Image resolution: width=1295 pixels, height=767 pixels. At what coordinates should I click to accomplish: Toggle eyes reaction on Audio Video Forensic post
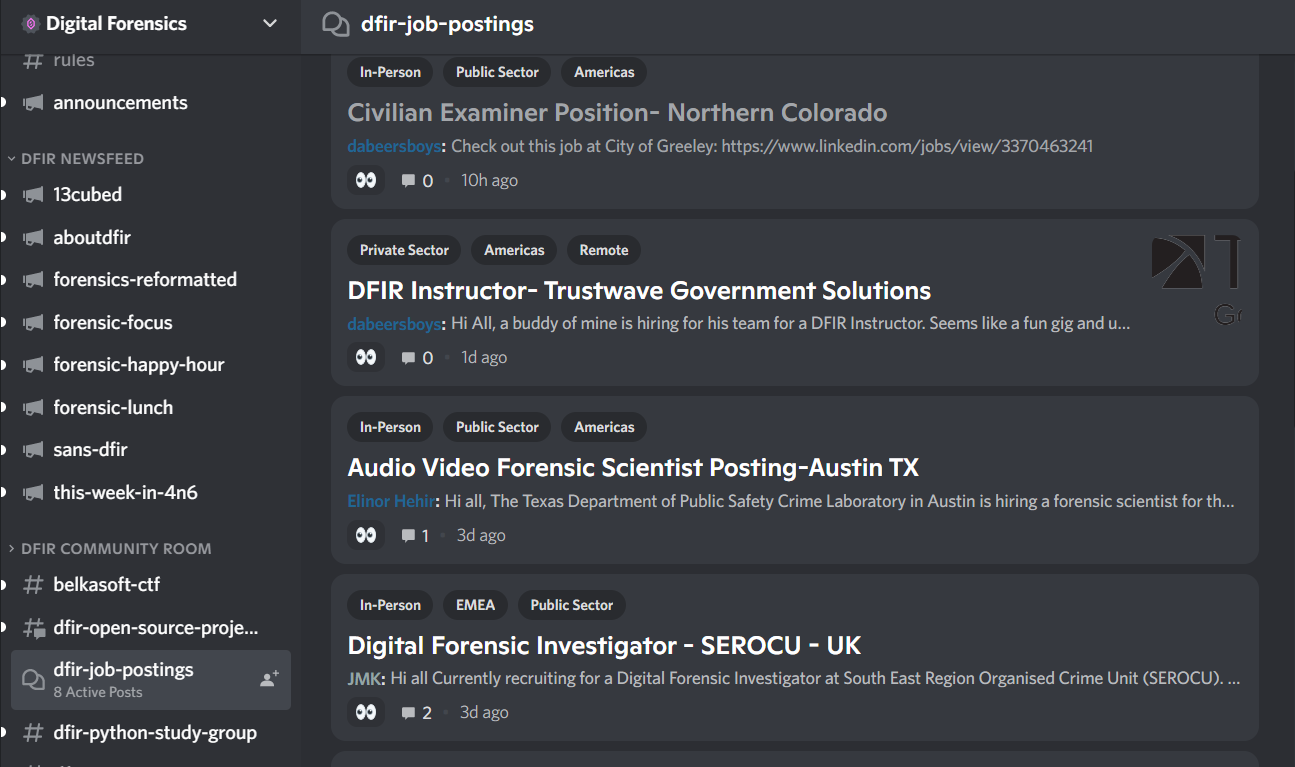click(x=366, y=535)
